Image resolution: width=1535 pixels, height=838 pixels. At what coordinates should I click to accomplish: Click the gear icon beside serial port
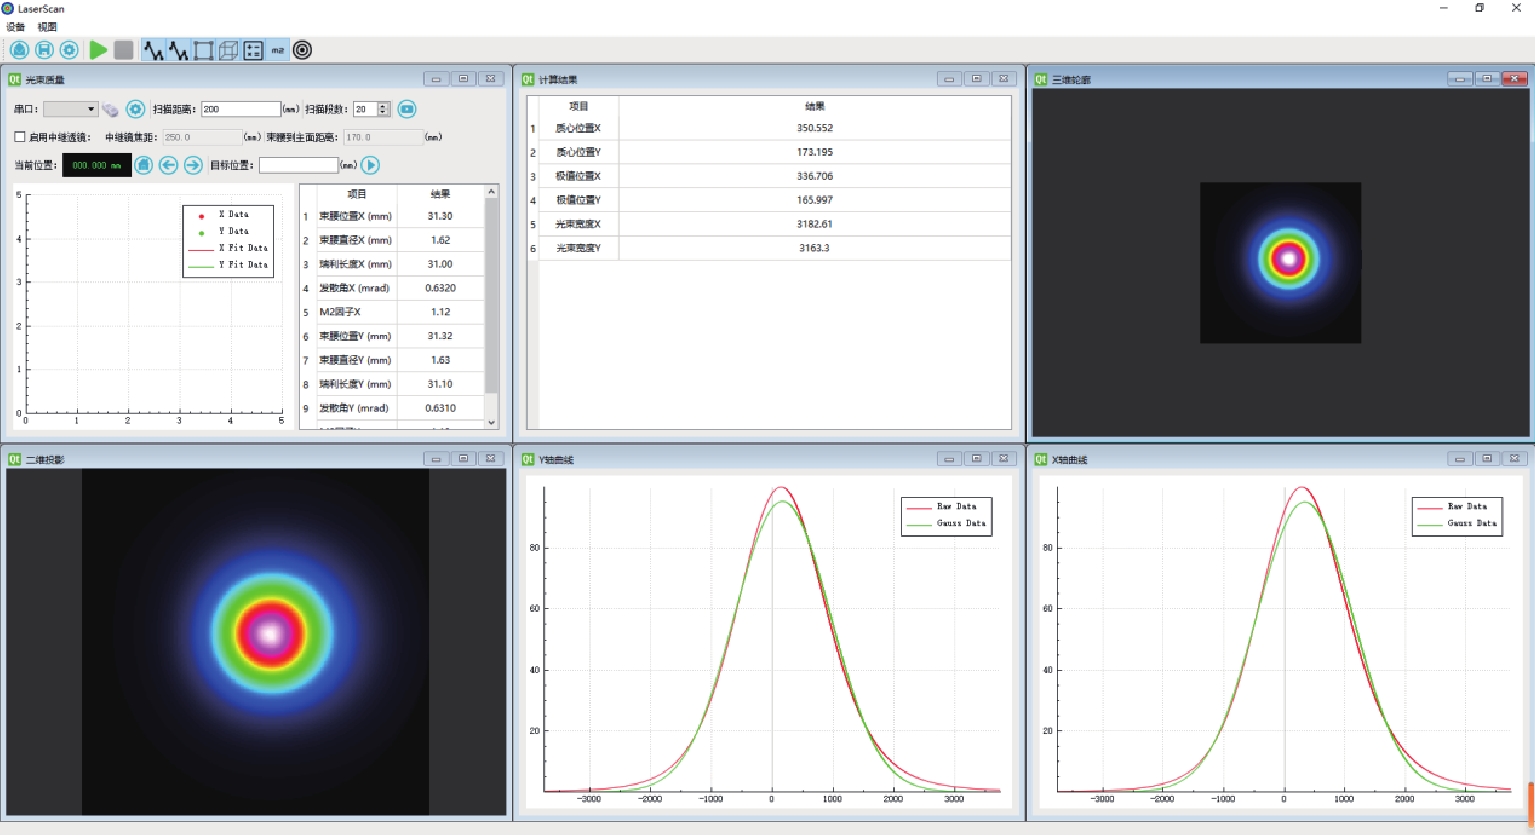[135, 109]
